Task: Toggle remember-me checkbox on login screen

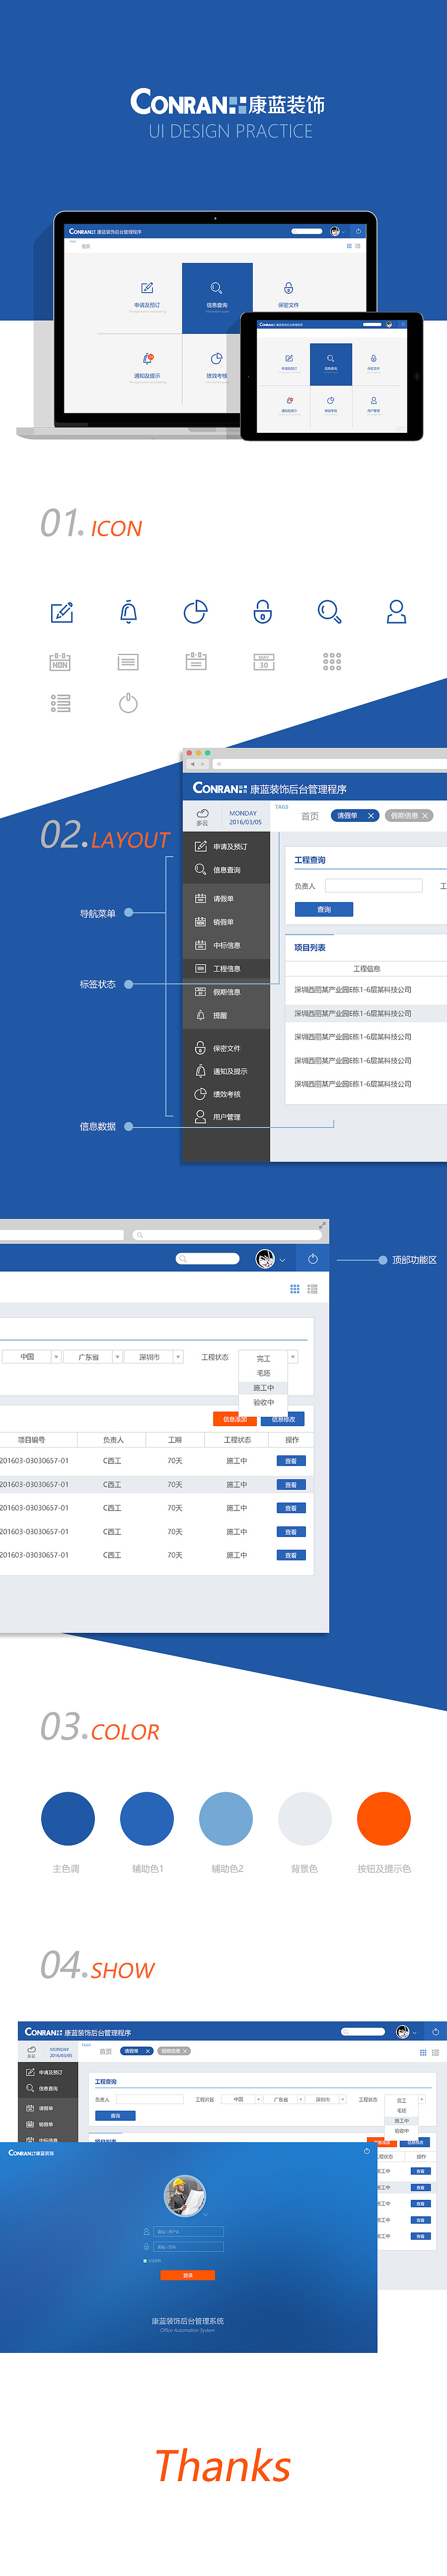Action: coord(146,2260)
